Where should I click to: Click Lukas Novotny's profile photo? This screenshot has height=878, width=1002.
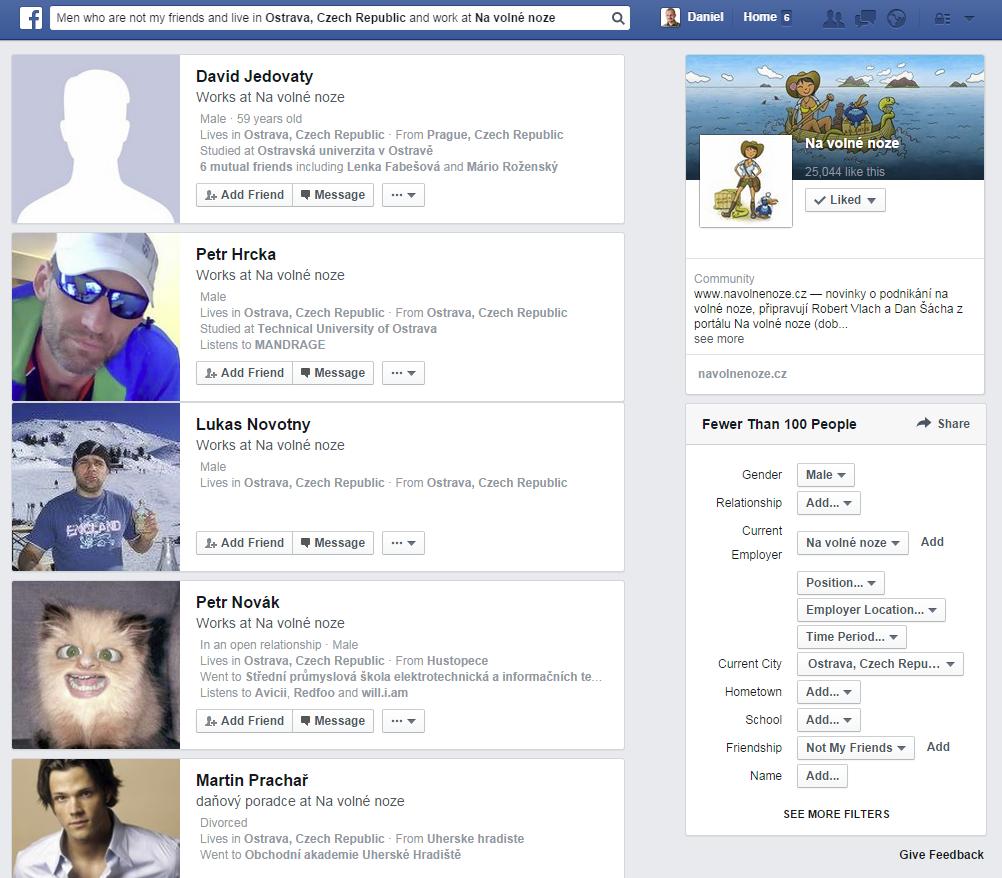[x=96, y=487]
